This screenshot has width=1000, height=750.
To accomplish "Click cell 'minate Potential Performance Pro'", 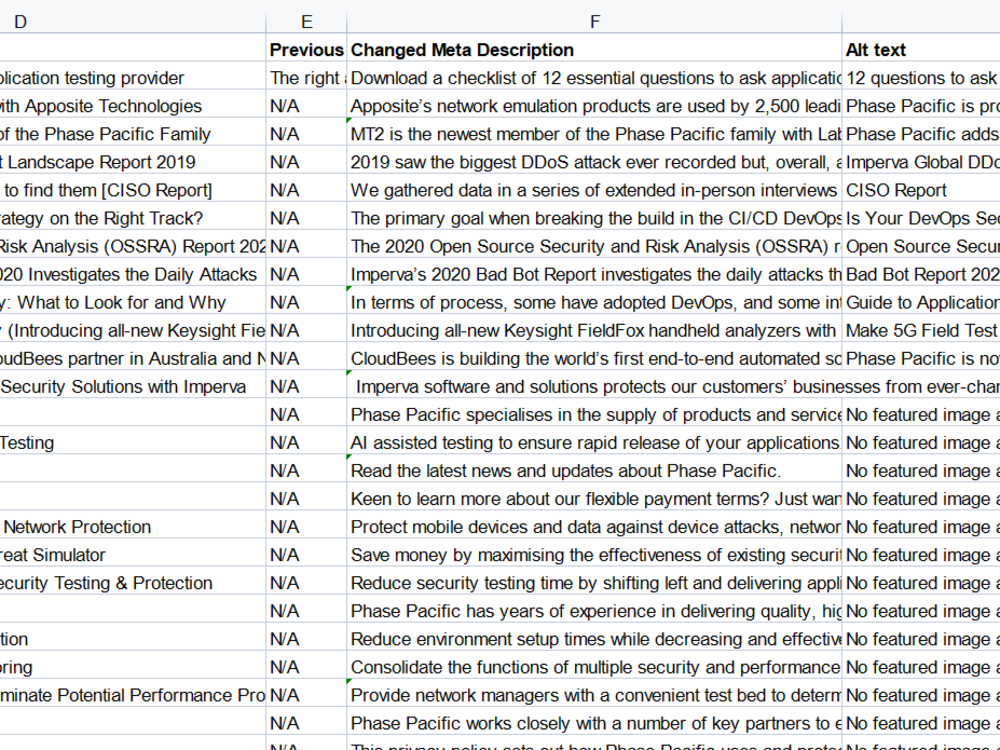I will click(133, 695).
